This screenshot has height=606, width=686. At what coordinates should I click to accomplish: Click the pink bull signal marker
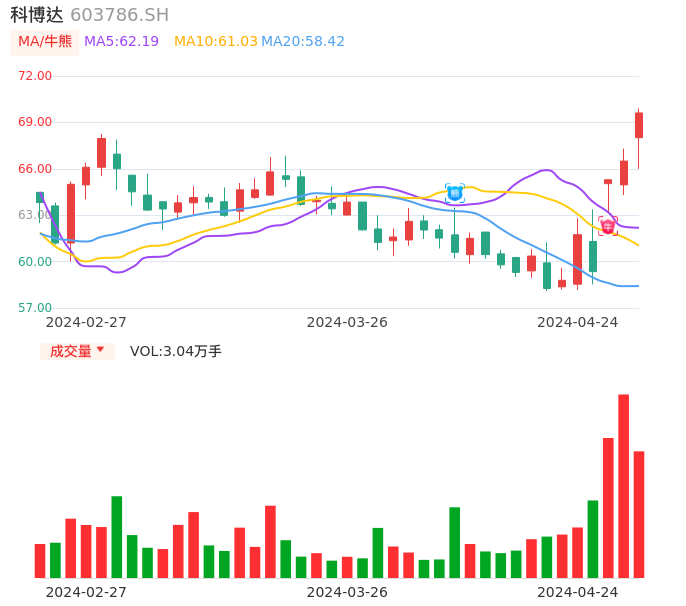click(607, 226)
